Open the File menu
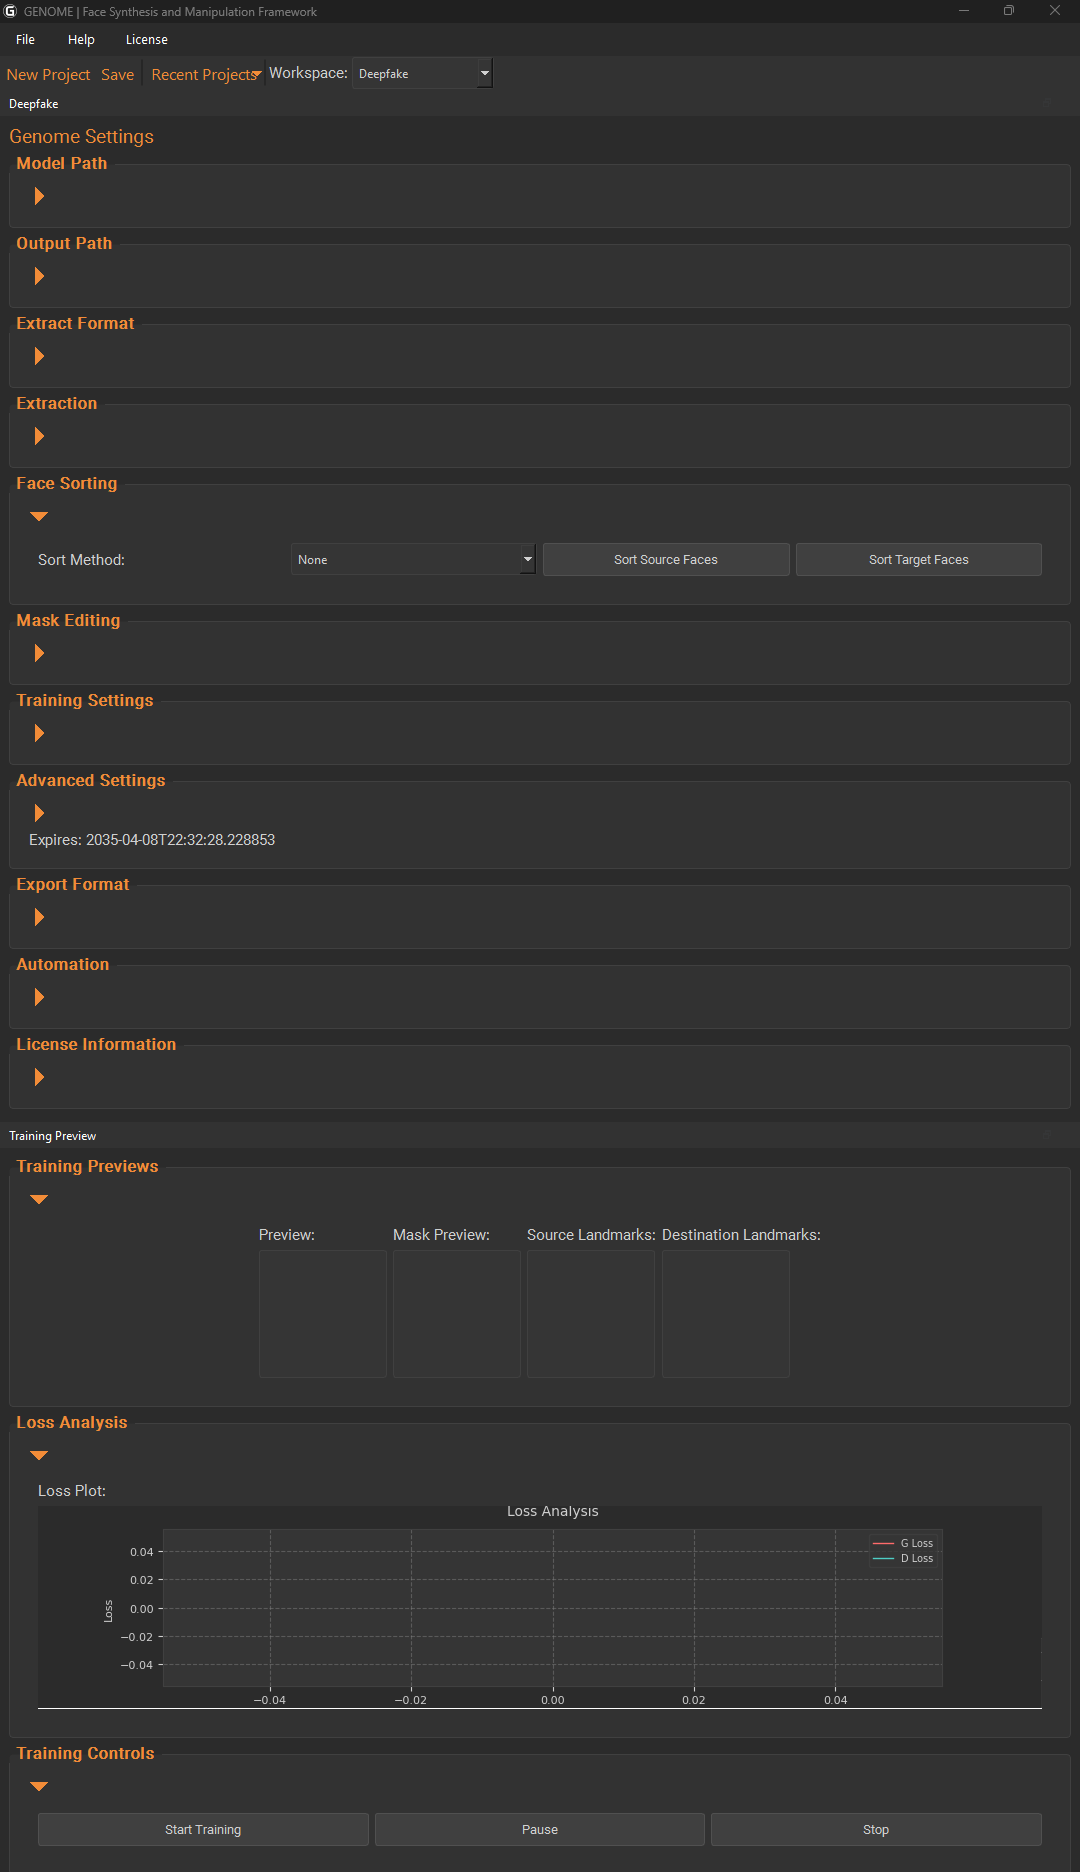 coord(26,40)
